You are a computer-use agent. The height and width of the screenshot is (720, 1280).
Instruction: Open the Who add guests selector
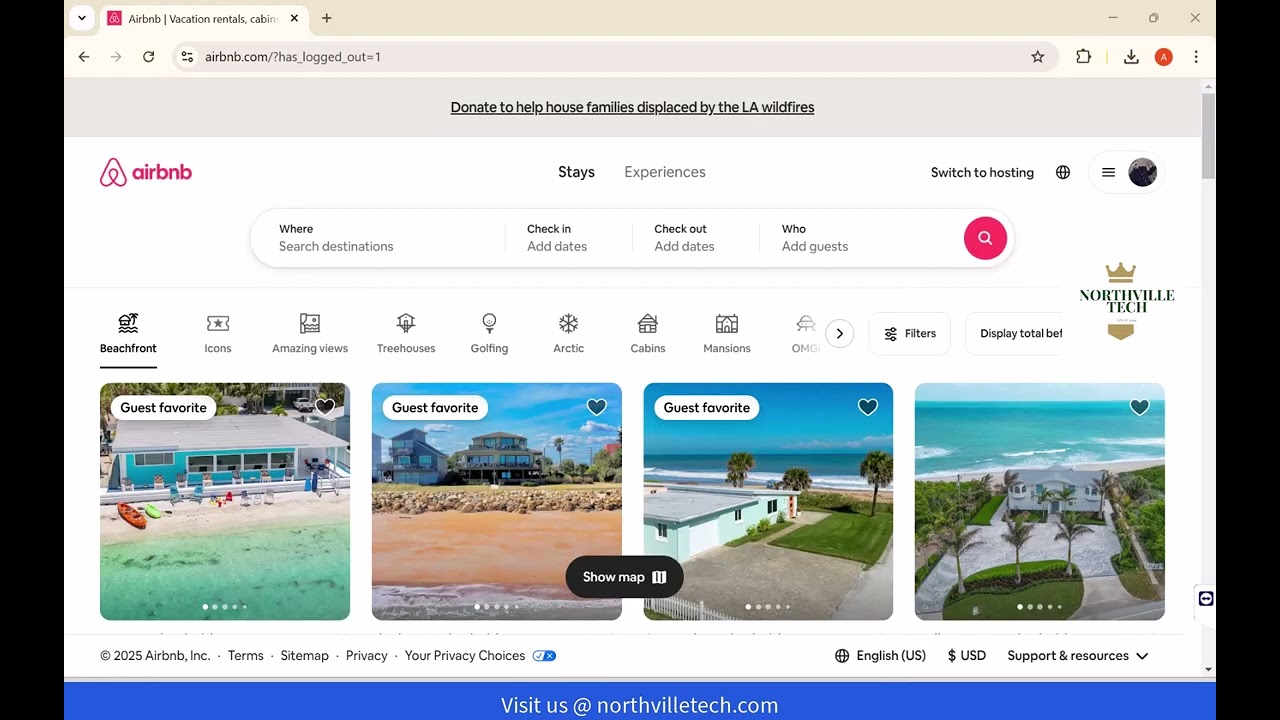click(860, 238)
